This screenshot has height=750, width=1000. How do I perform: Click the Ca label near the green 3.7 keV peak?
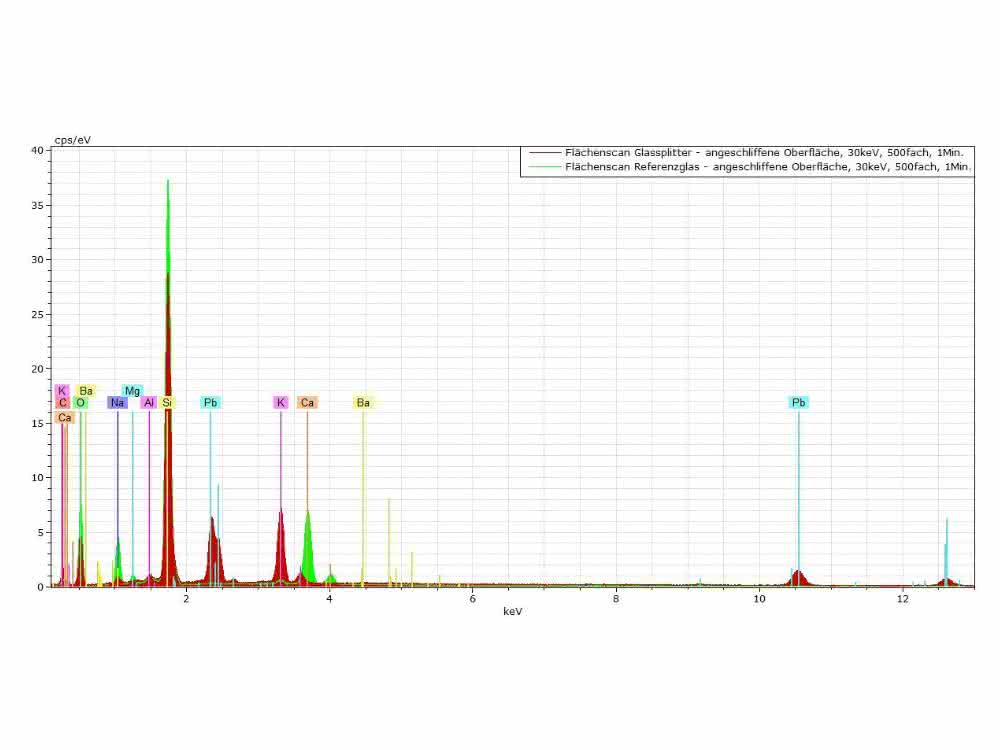pos(307,402)
